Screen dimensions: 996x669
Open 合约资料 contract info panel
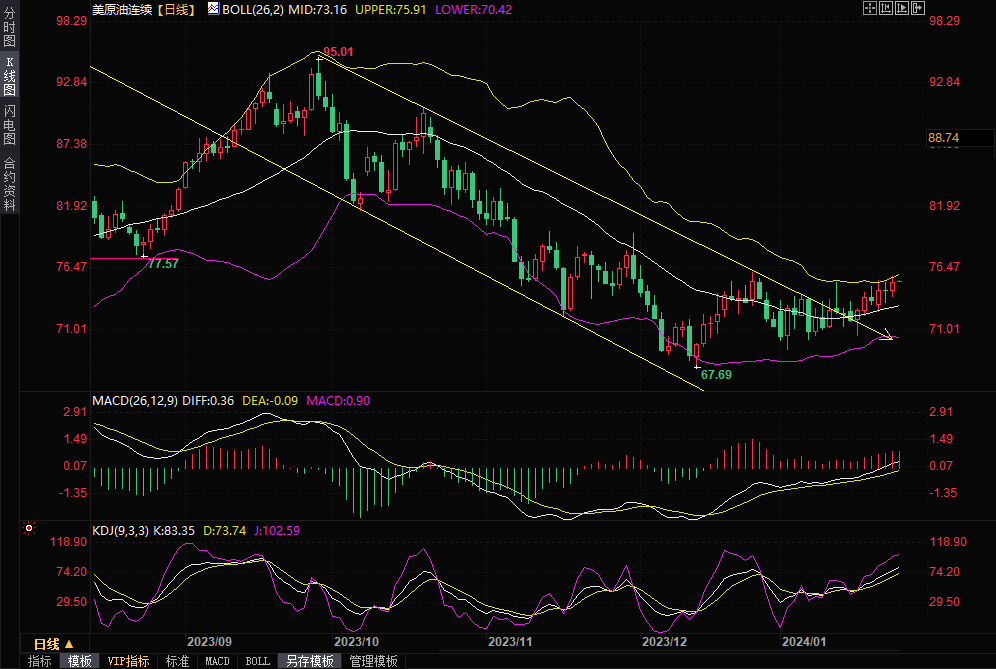point(9,183)
